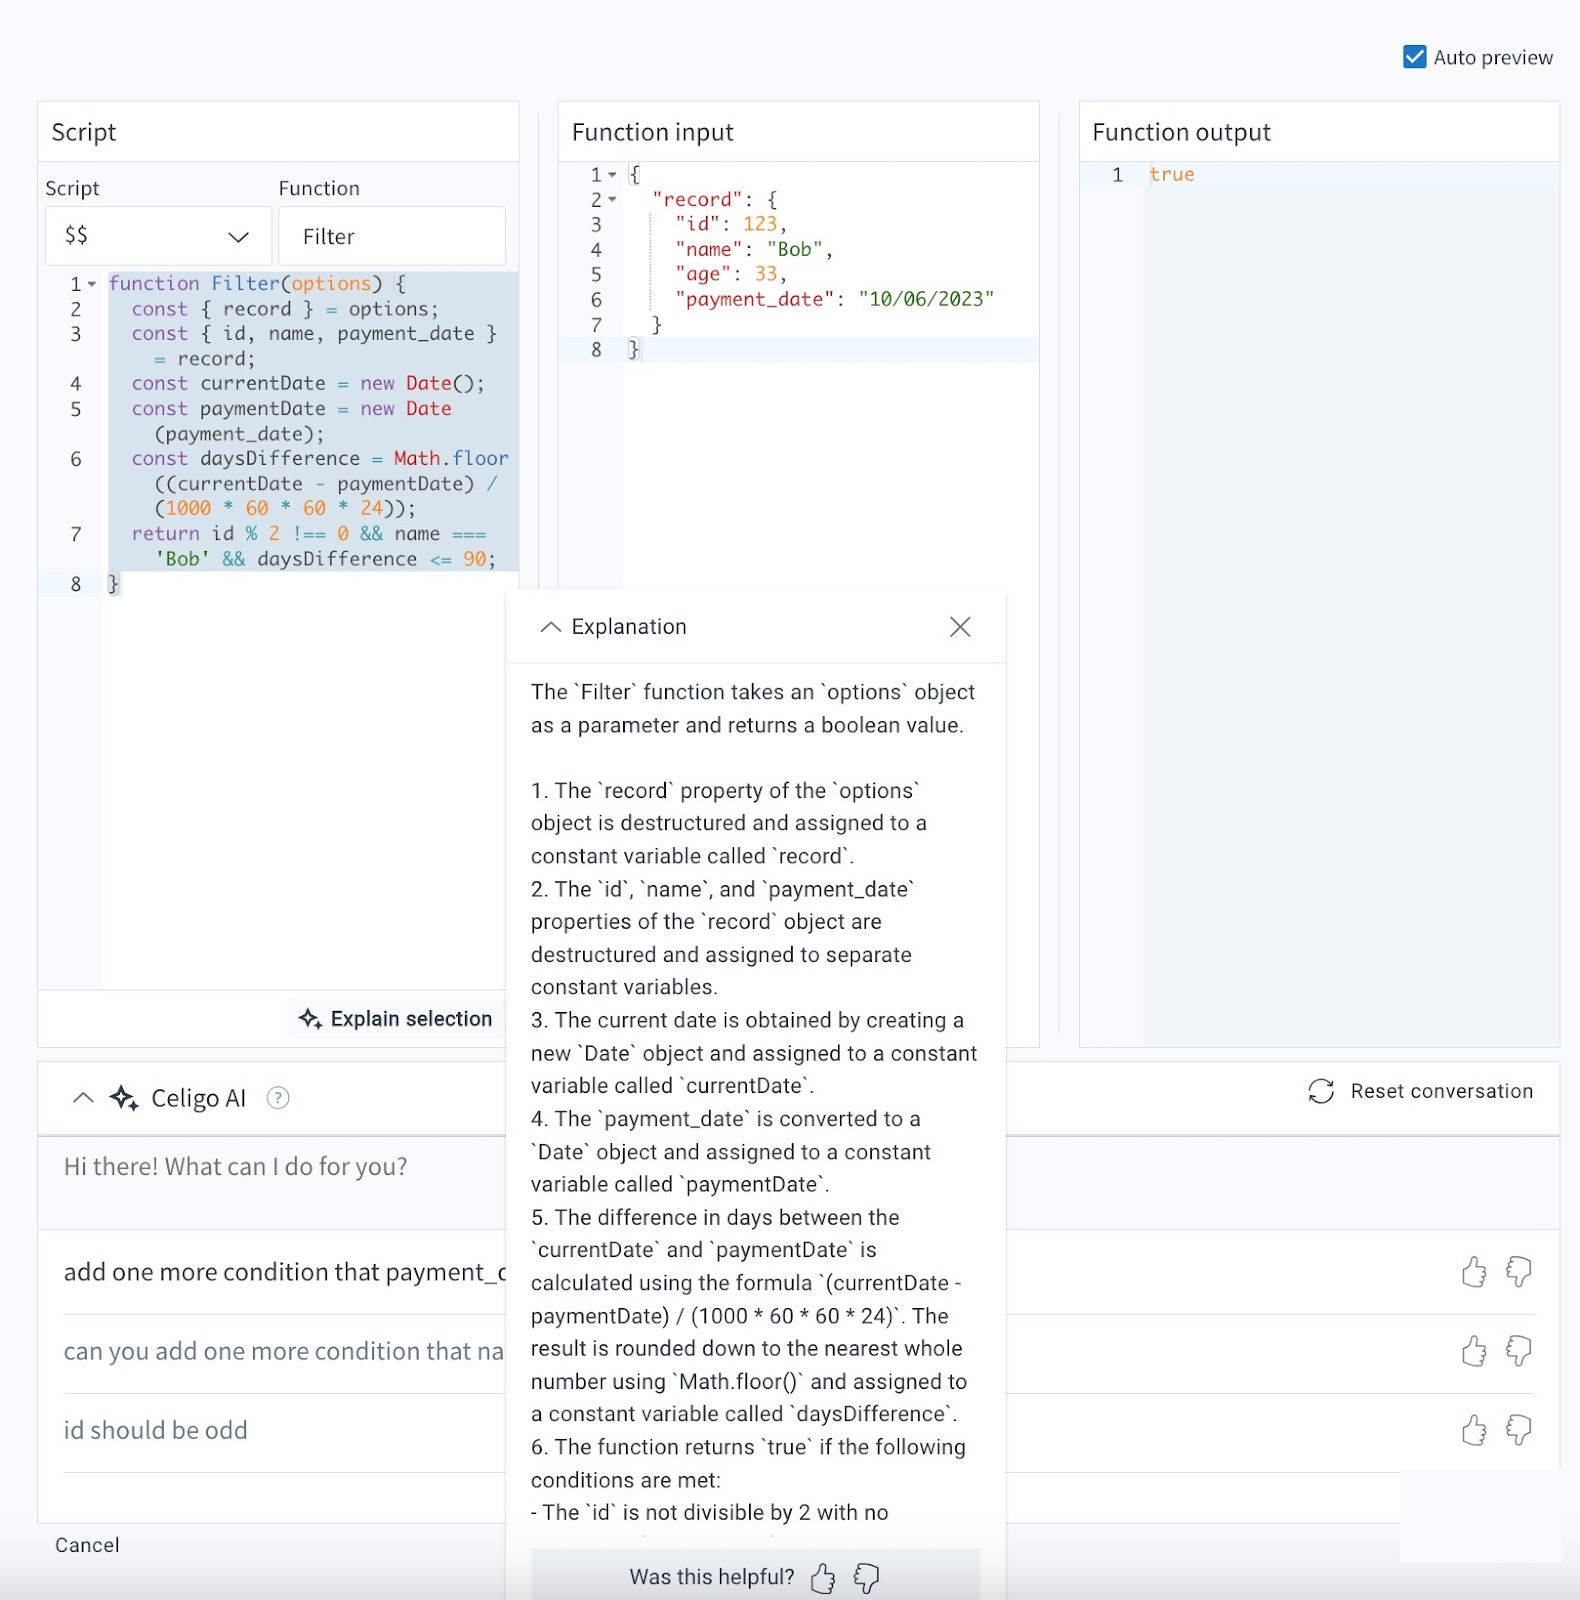
Task: Mark explanation unhelpful with thumbs down
Action: pyautogui.click(x=866, y=1578)
